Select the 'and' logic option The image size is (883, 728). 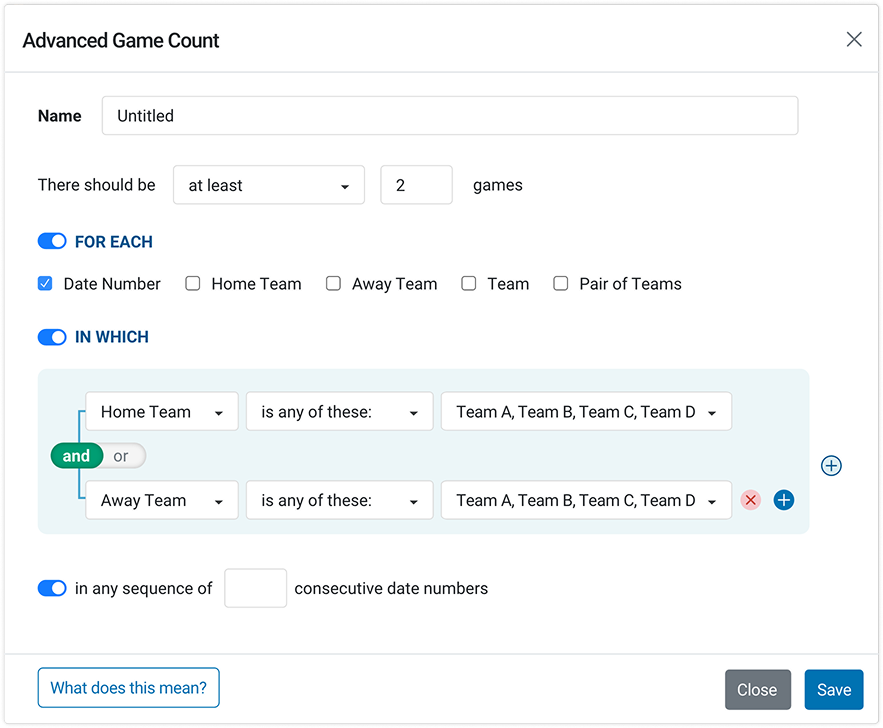[77, 456]
